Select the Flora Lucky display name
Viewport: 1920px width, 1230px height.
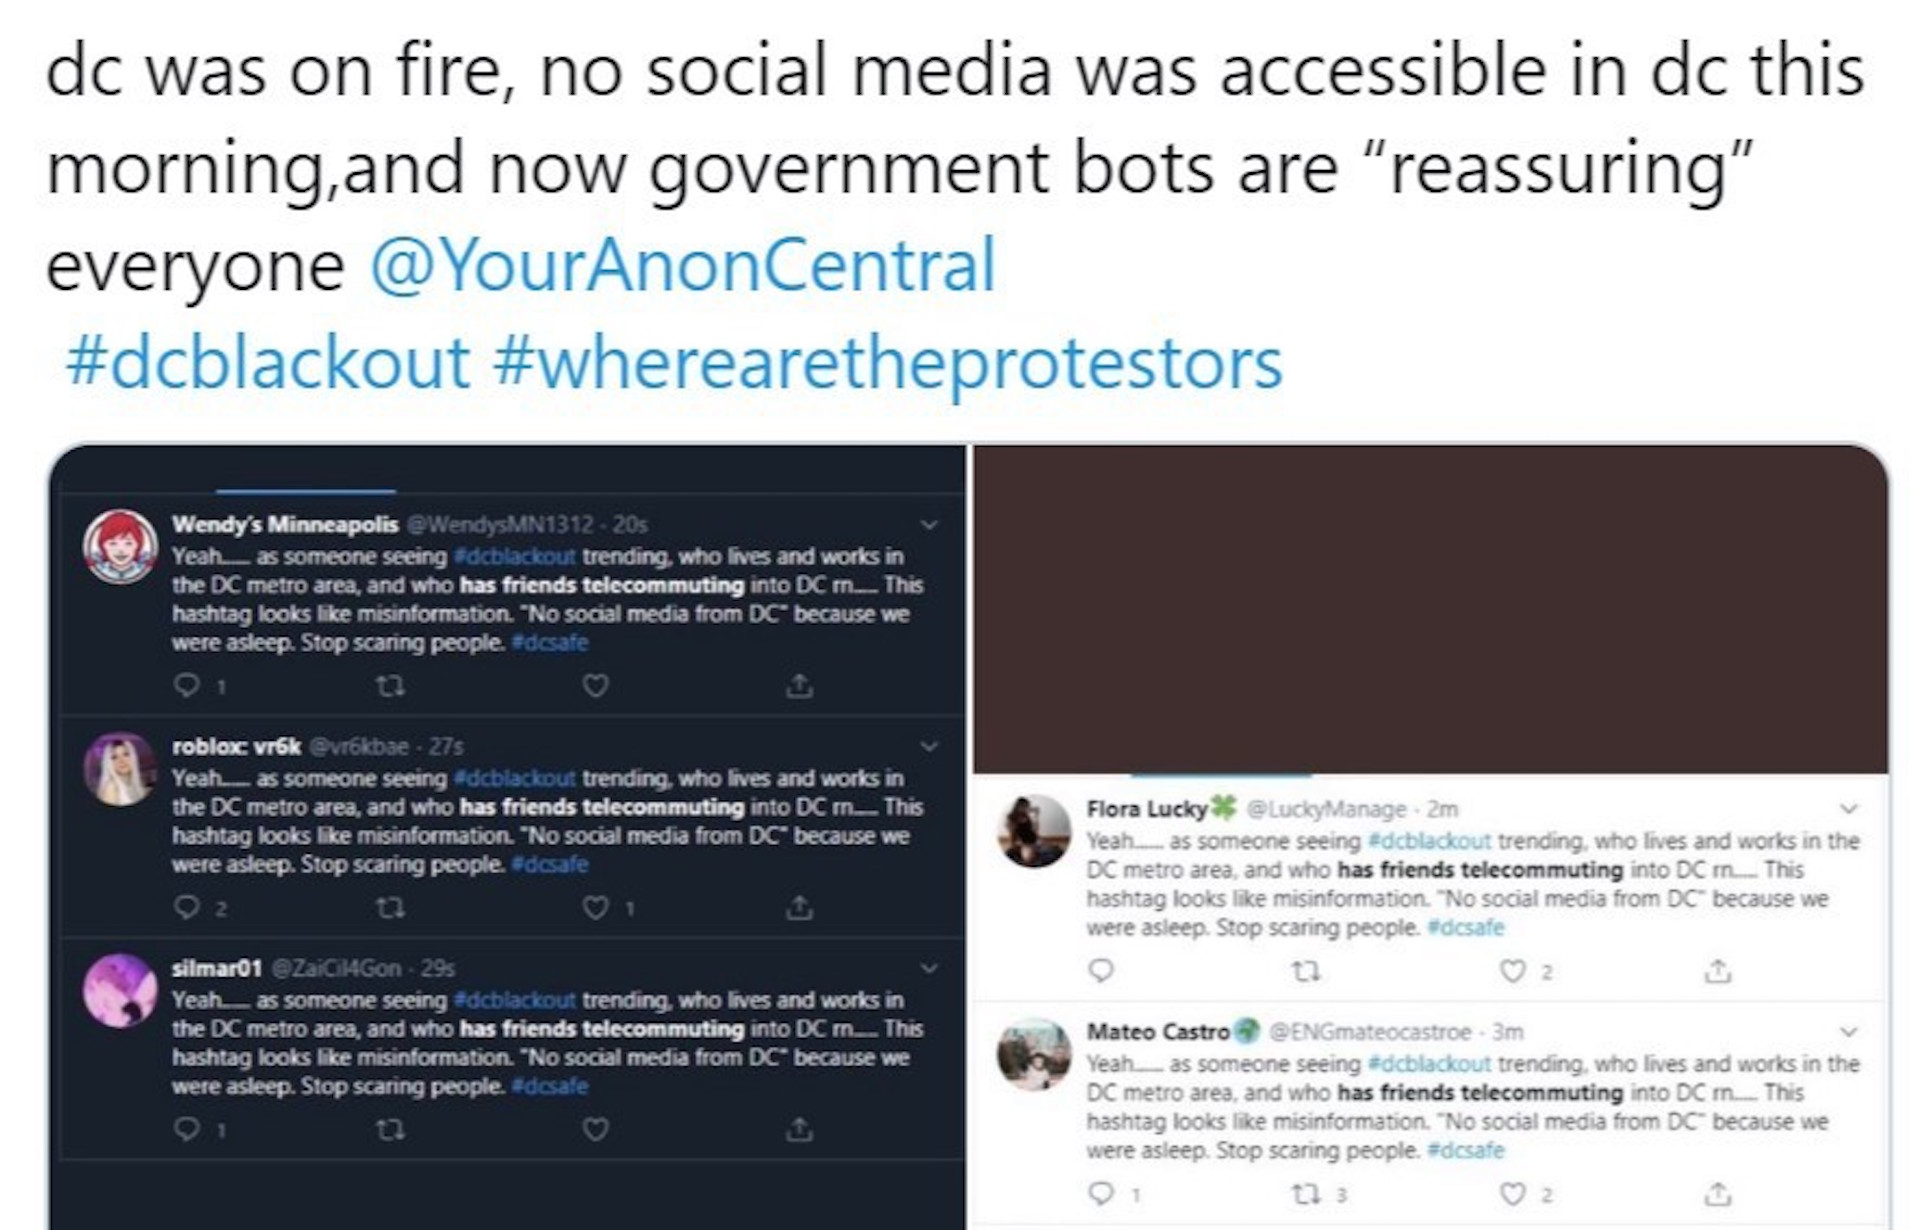(1146, 809)
